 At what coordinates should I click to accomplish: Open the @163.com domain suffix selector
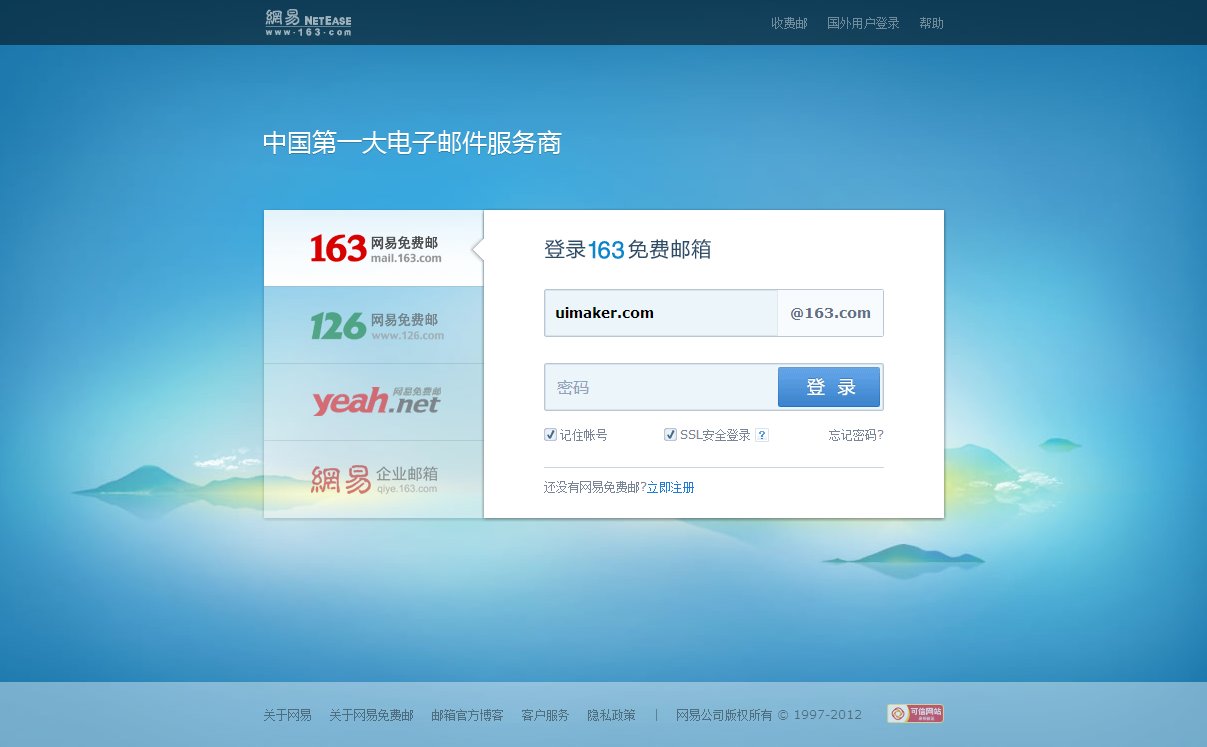(x=830, y=312)
